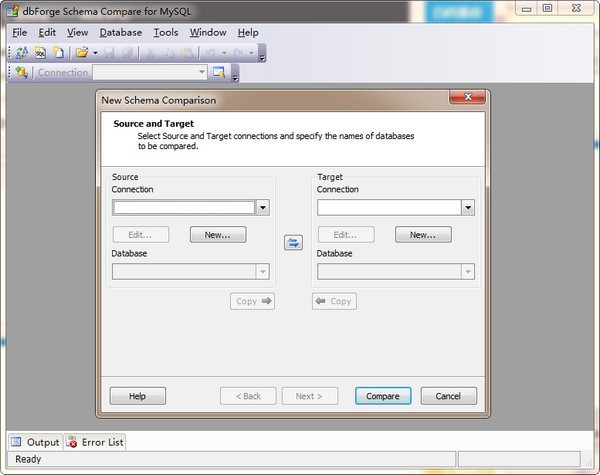Click Copy target to source button
The height and width of the screenshot is (475, 600).
point(334,301)
